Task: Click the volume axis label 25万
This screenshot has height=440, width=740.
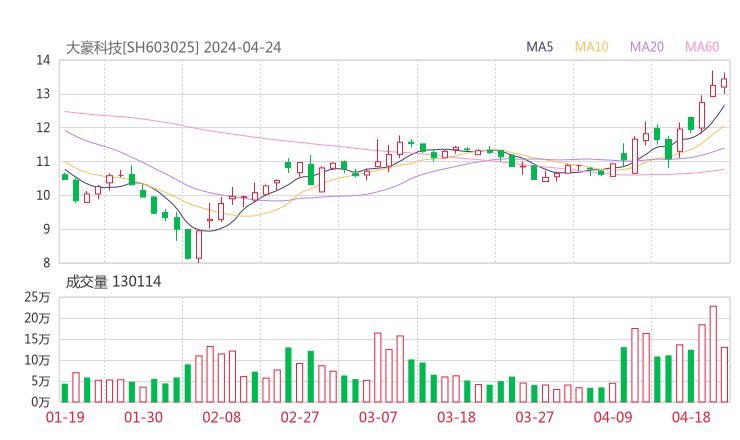Action: pyautogui.click(x=37, y=297)
